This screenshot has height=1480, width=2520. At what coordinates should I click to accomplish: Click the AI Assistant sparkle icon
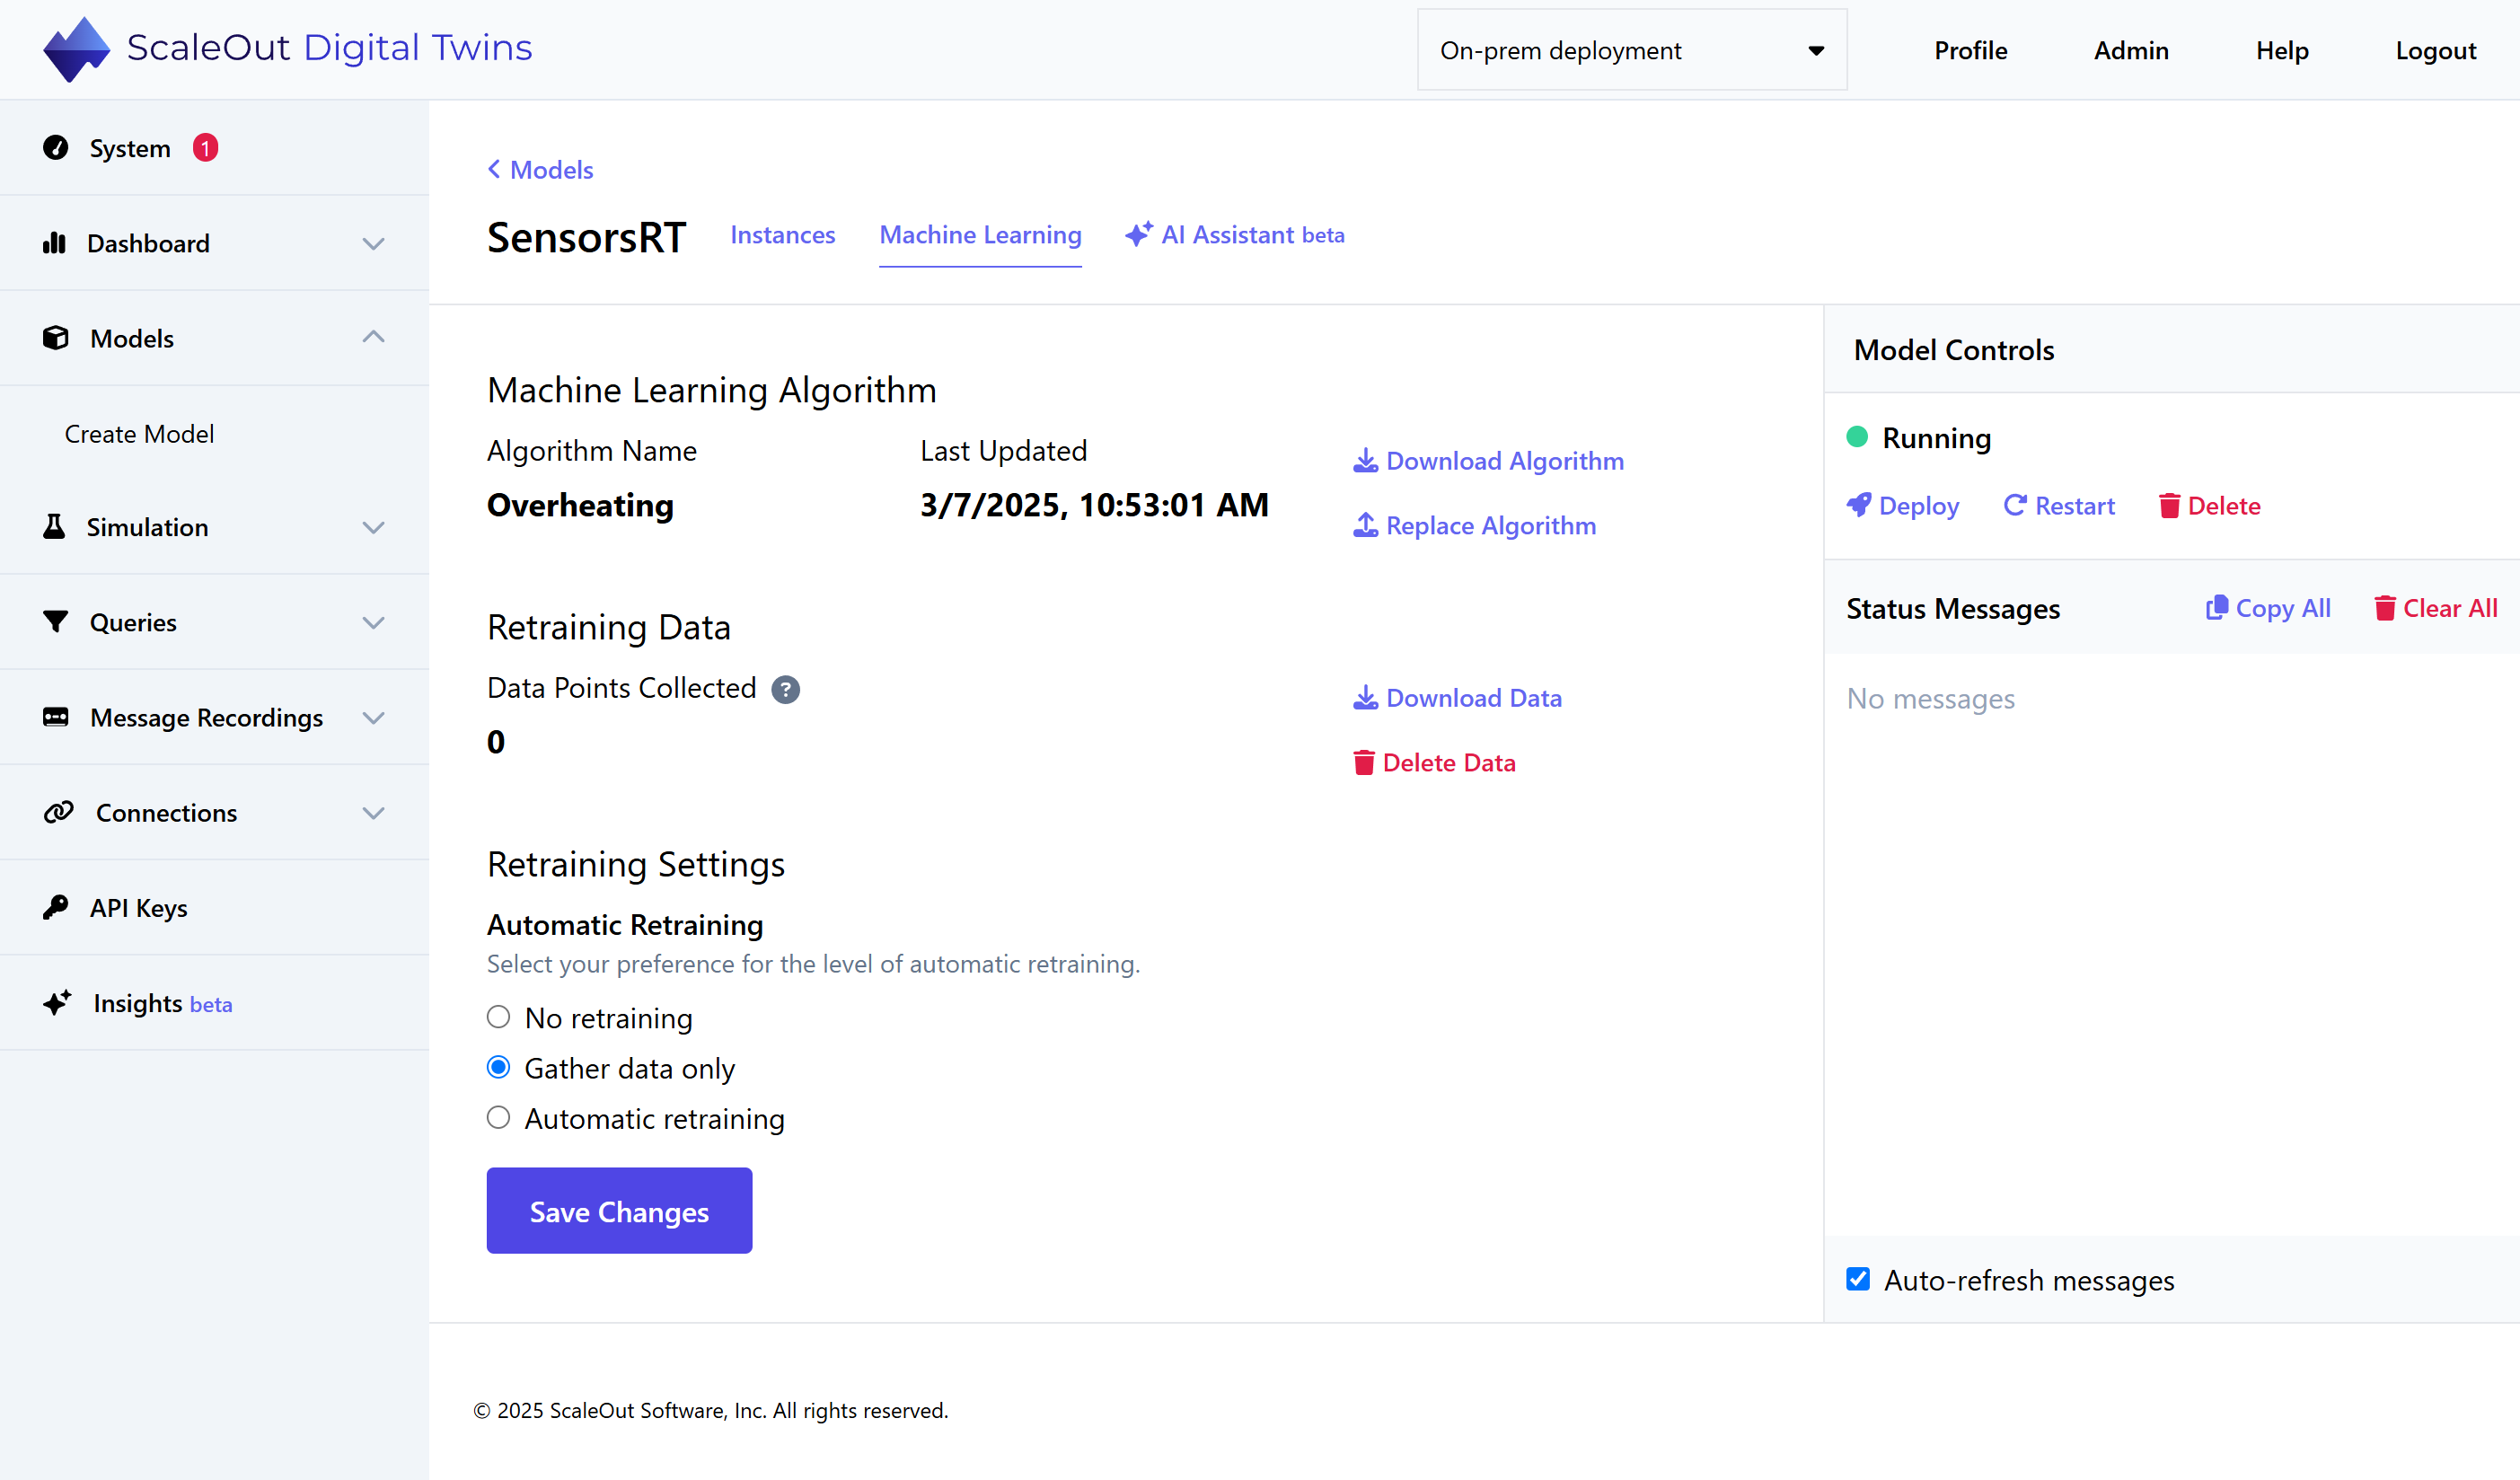1139,234
